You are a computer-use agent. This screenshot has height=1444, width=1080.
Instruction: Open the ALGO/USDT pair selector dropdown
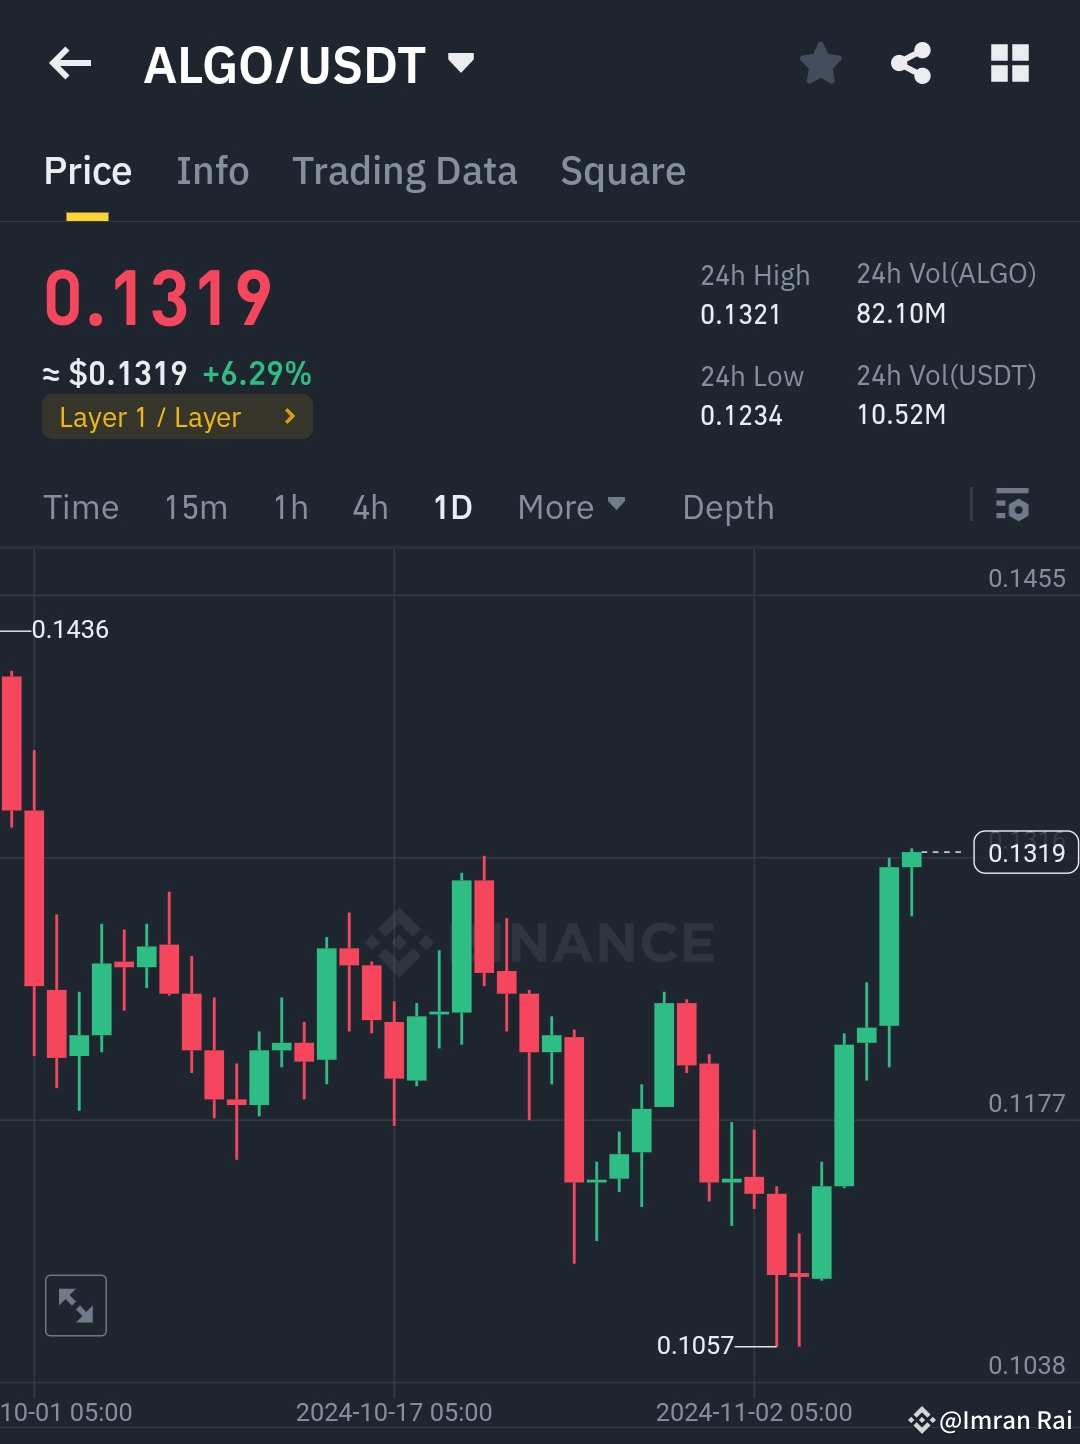click(459, 63)
